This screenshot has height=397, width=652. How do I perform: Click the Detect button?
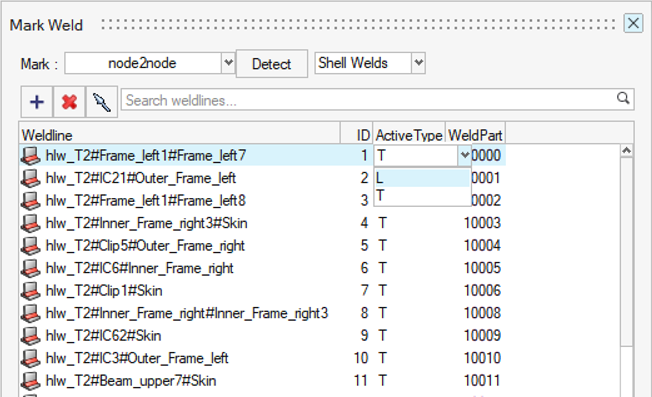[x=272, y=64]
